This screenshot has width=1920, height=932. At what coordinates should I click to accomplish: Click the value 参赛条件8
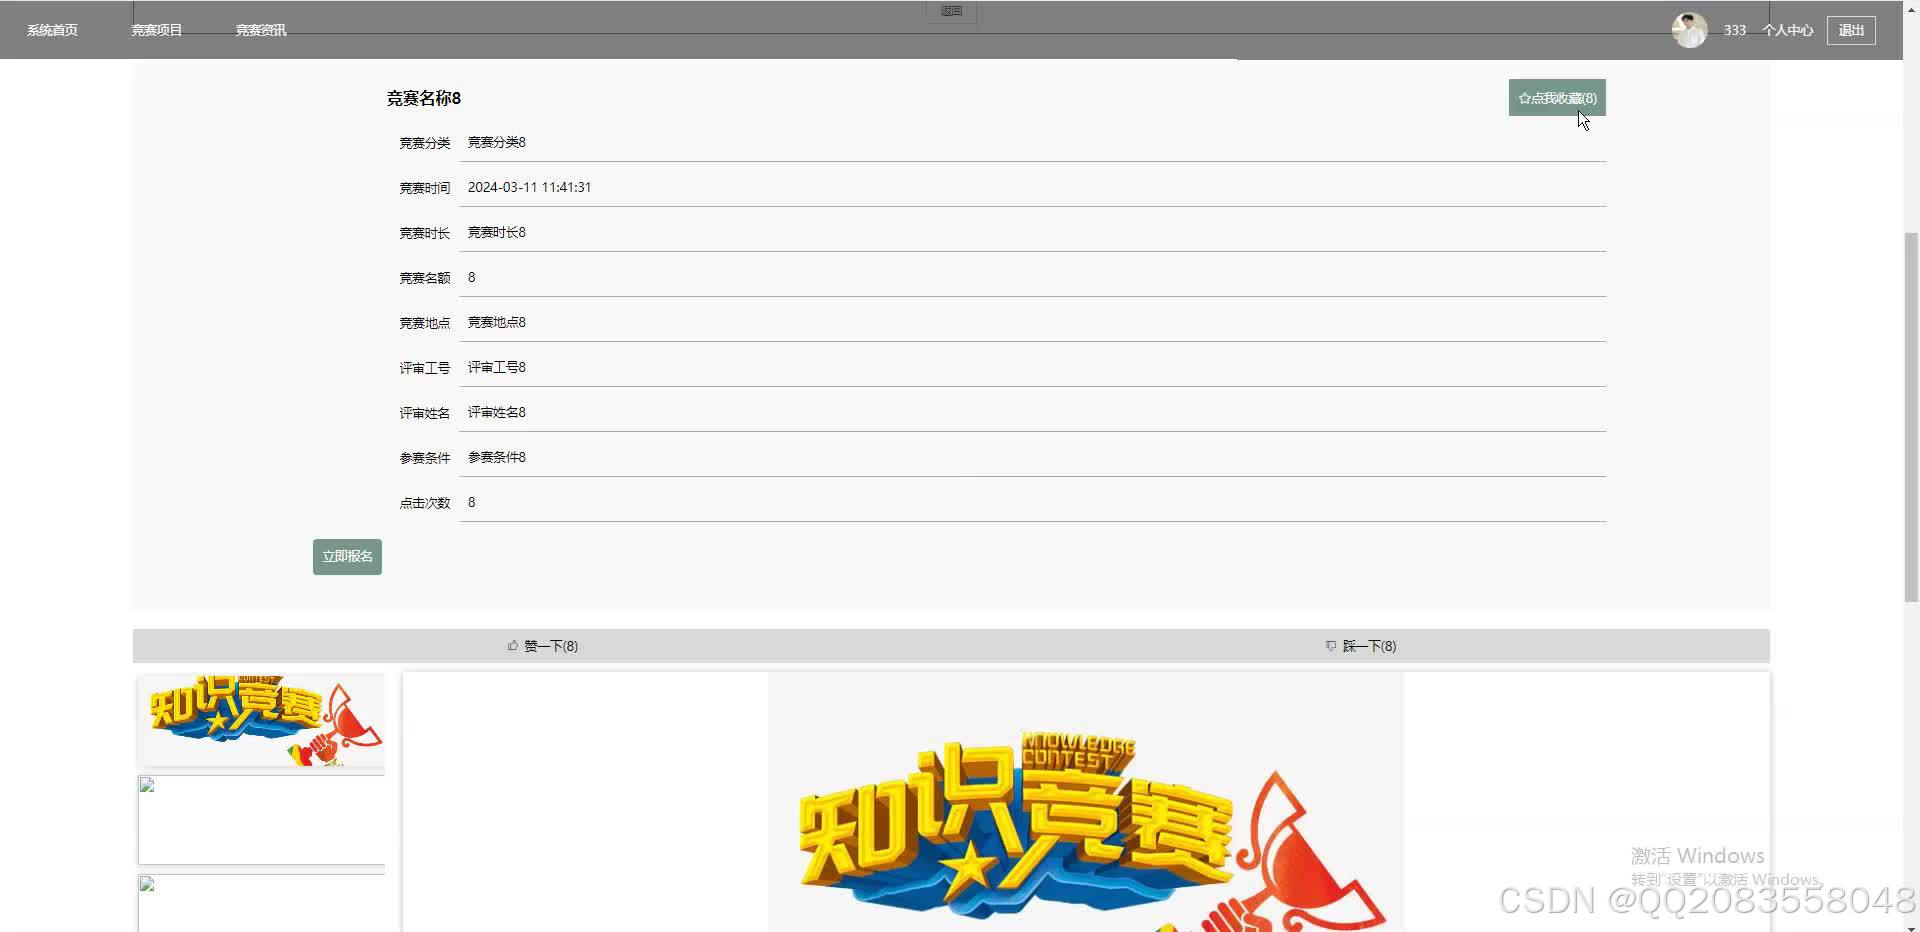point(497,457)
